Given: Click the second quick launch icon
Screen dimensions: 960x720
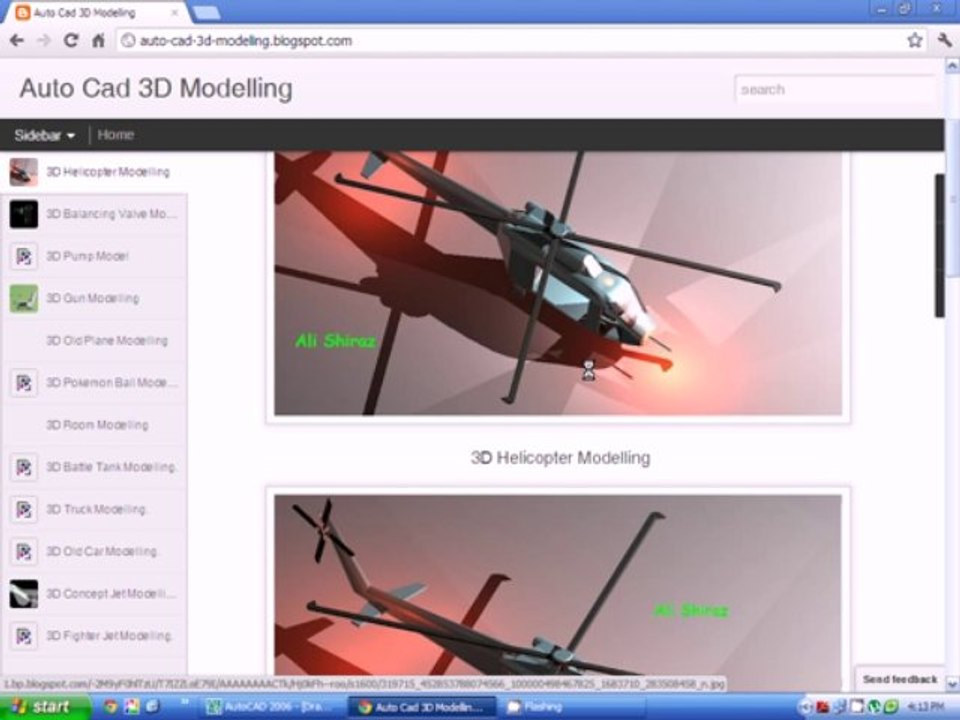Looking at the screenshot, I should pos(131,707).
